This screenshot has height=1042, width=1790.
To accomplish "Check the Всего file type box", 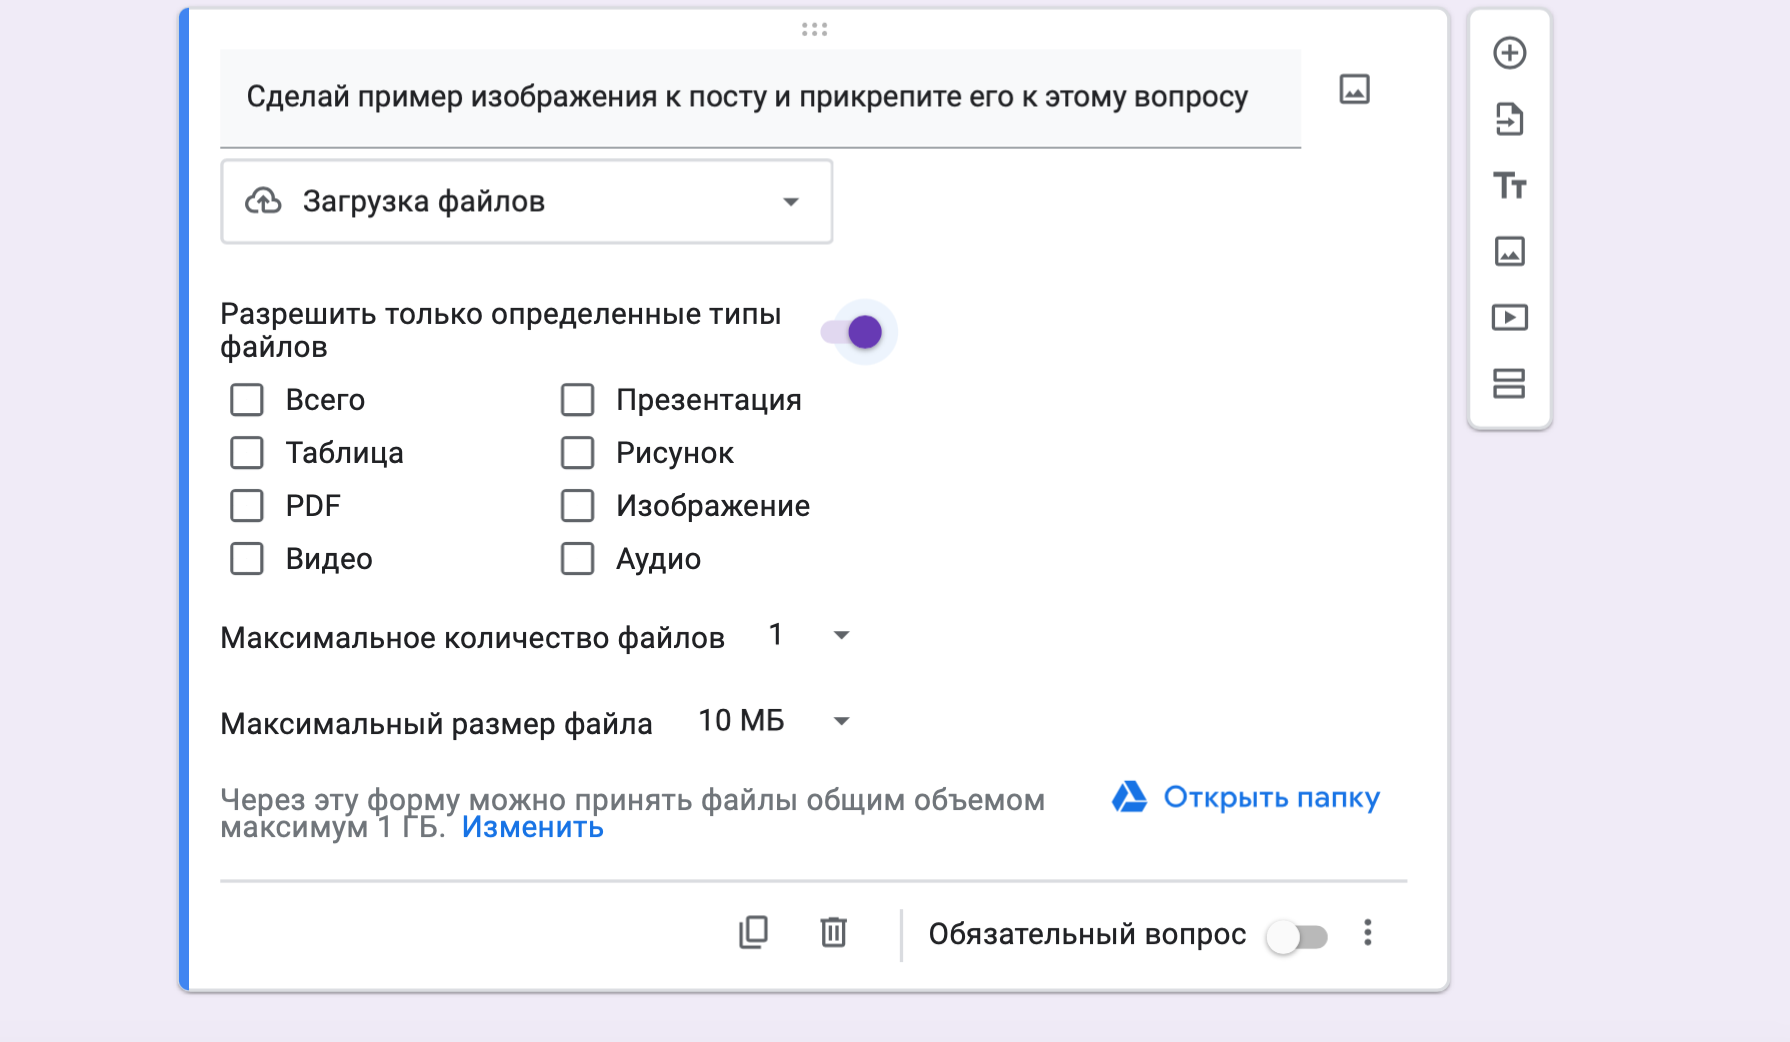I will click(247, 400).
